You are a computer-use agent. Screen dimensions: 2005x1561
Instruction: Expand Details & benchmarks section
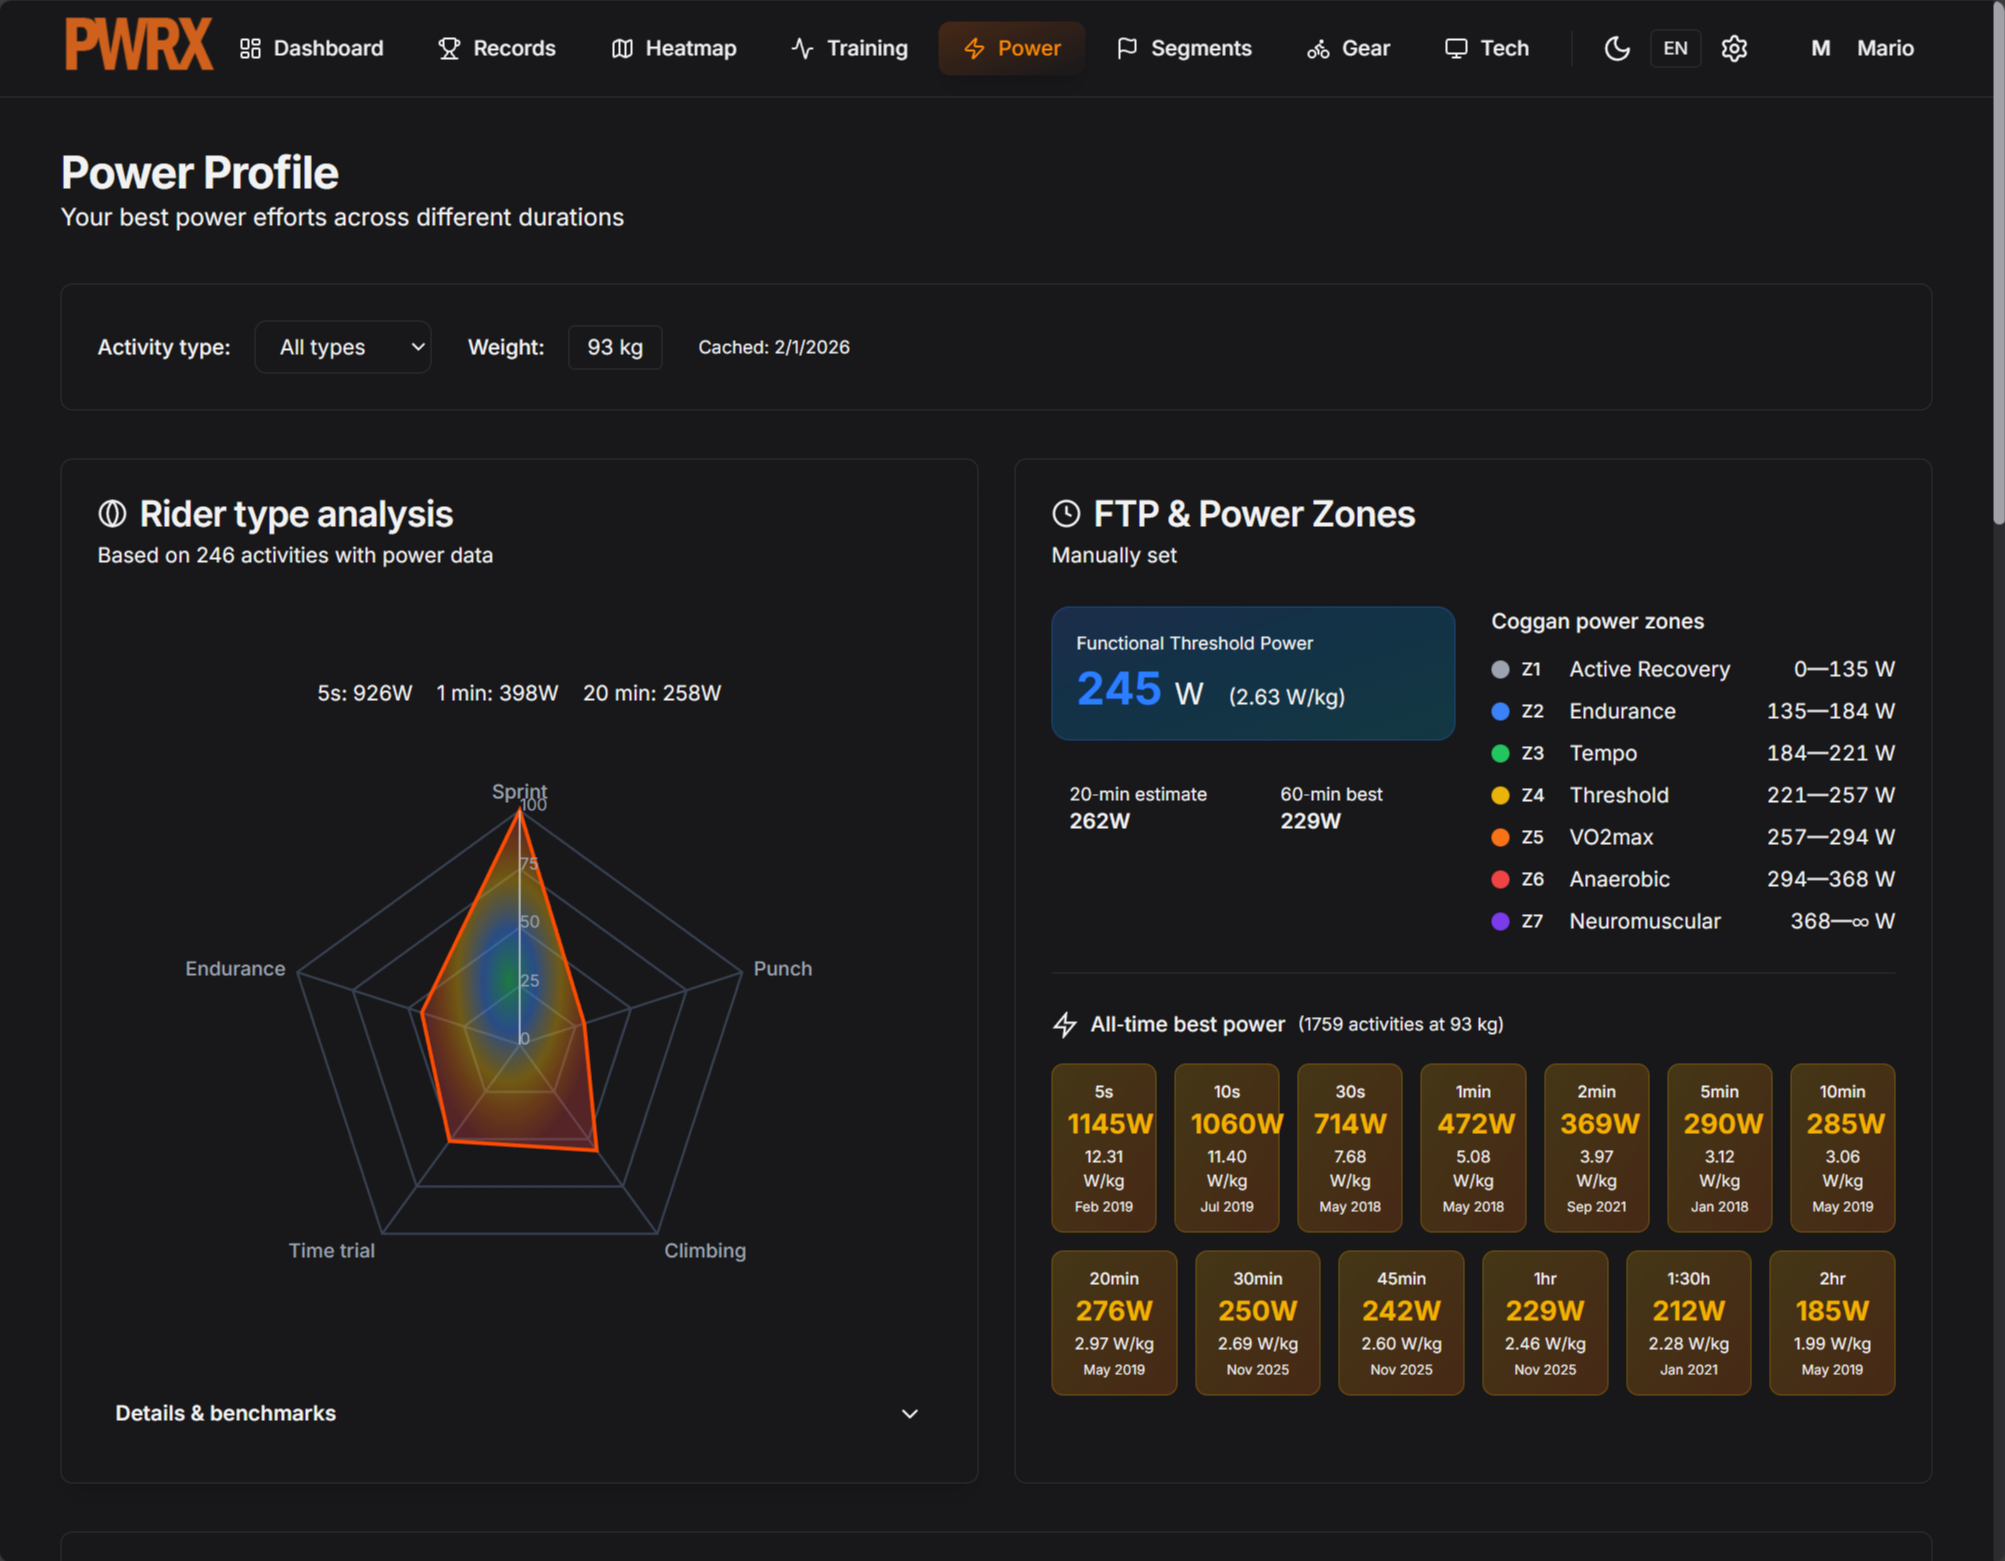226,1413
